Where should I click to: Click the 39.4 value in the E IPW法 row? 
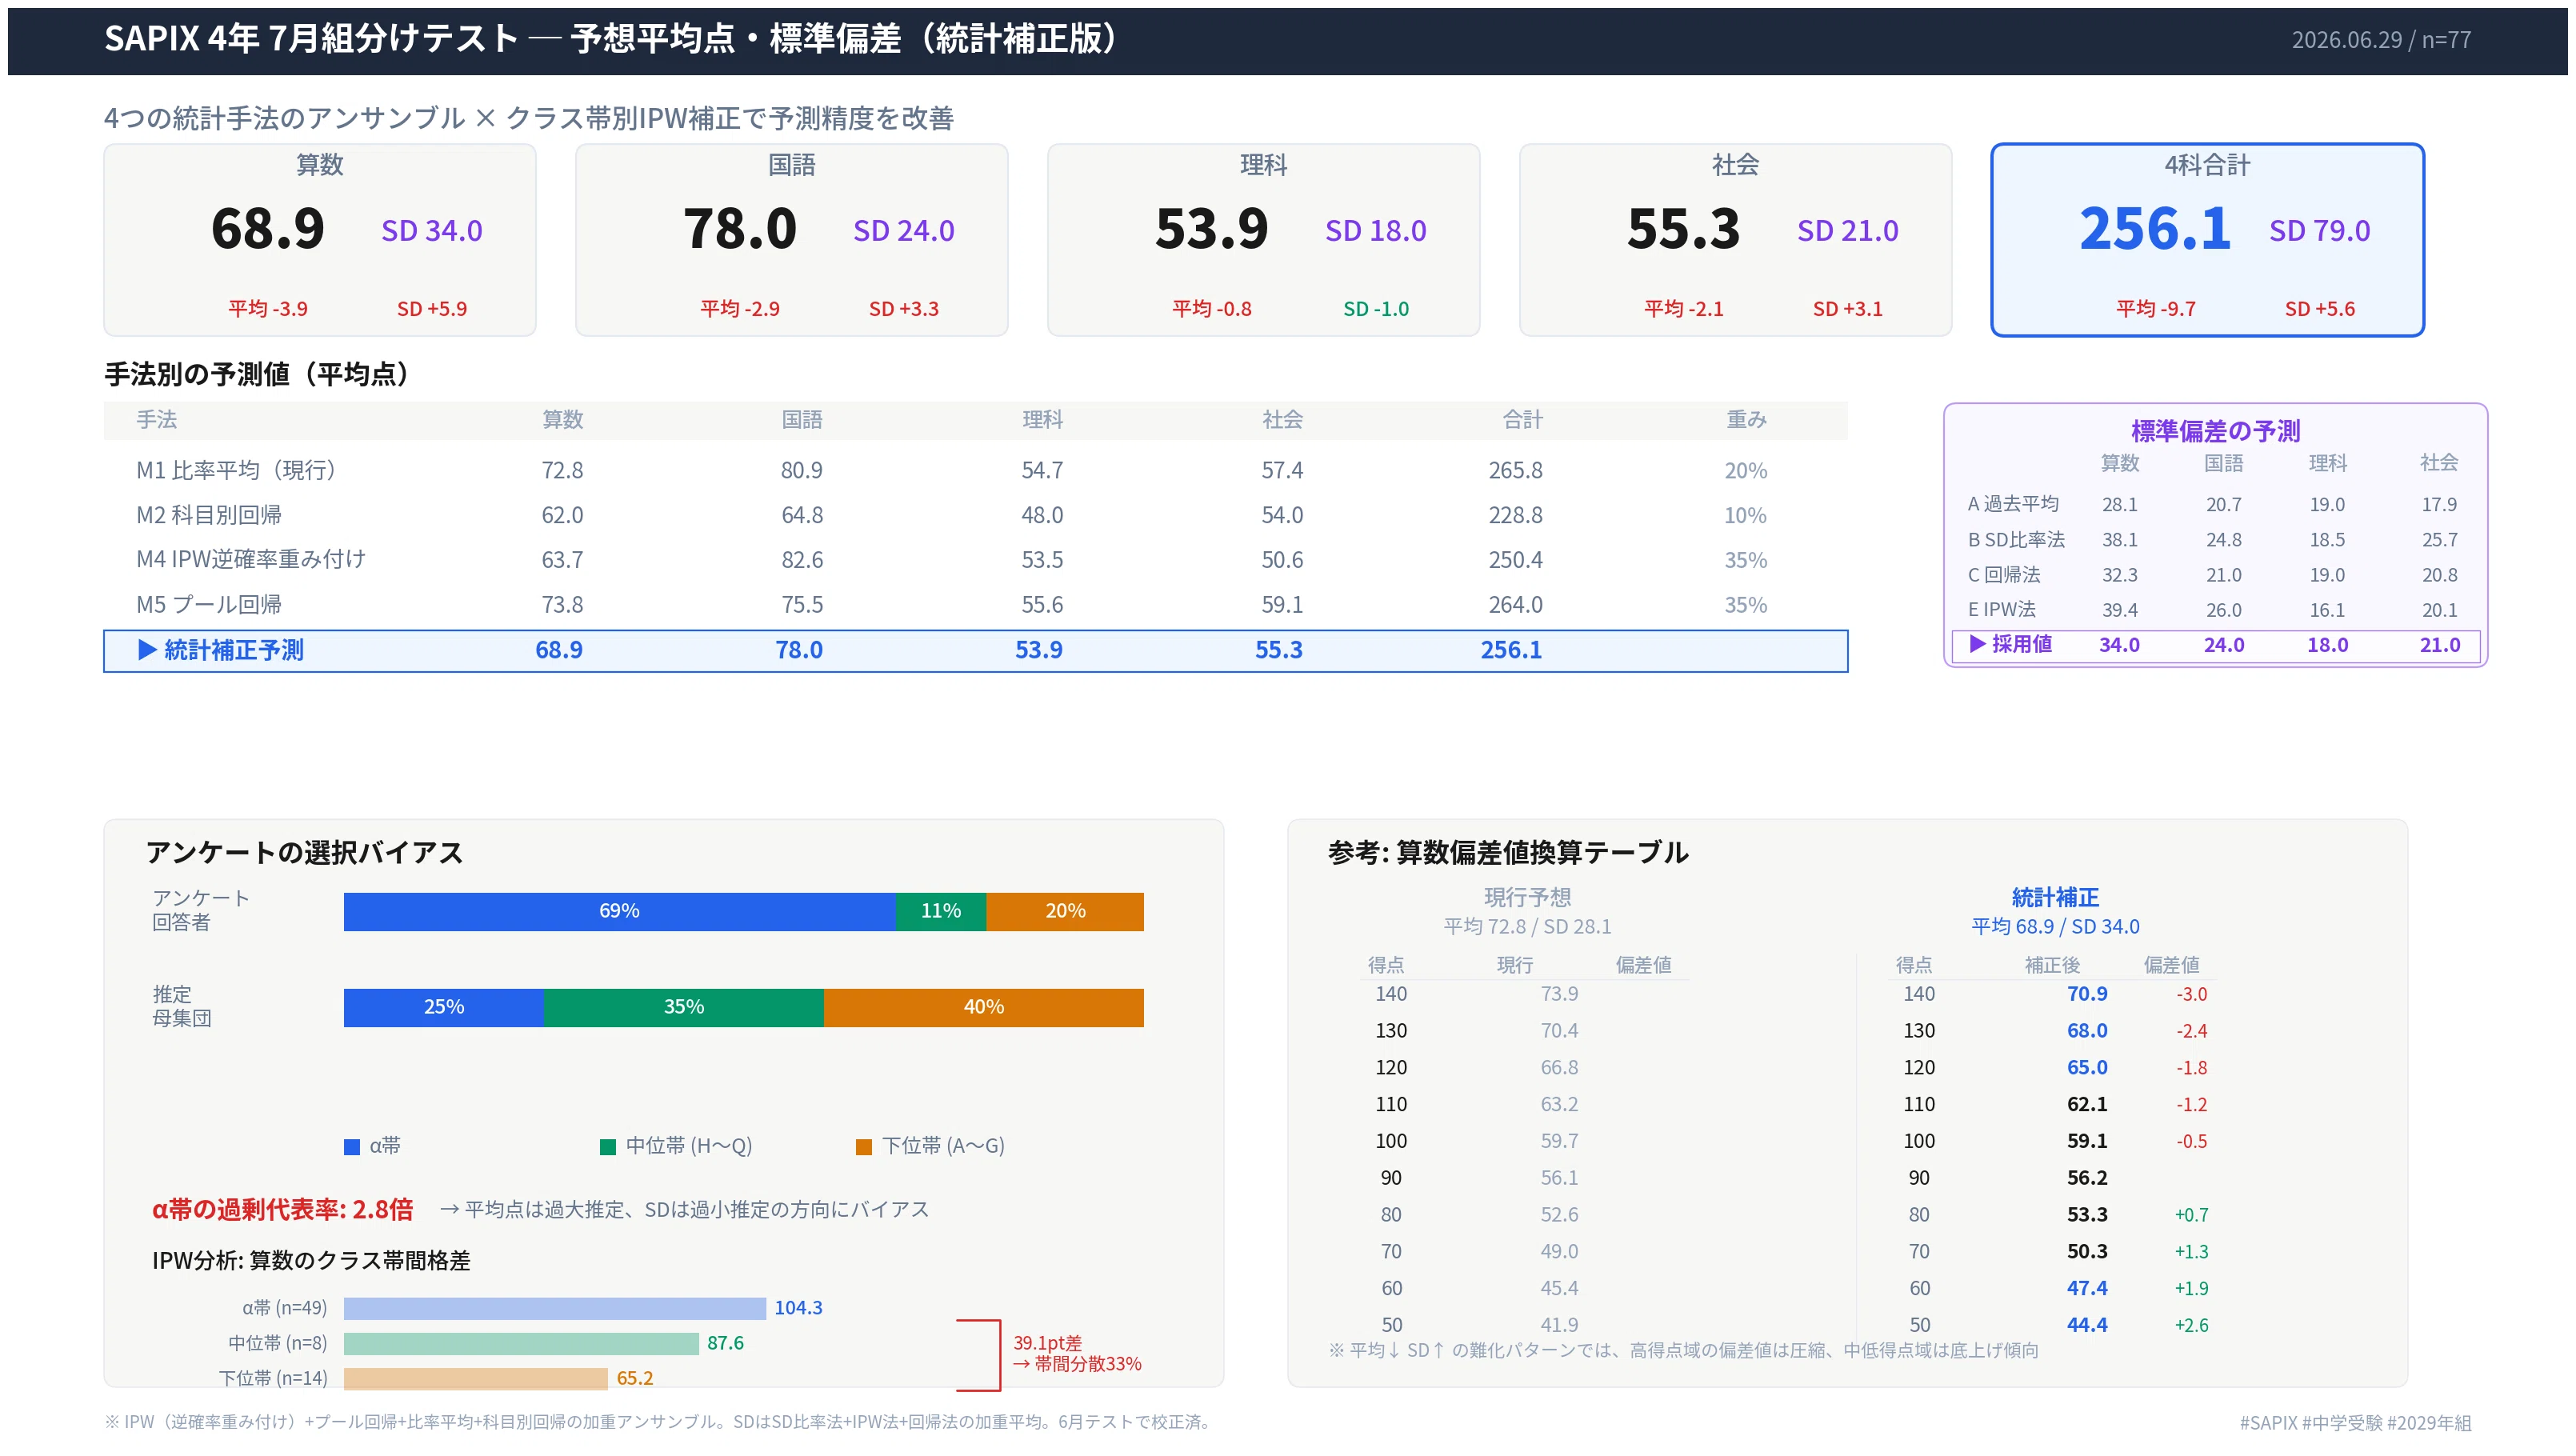click(x=2119, y=610)
